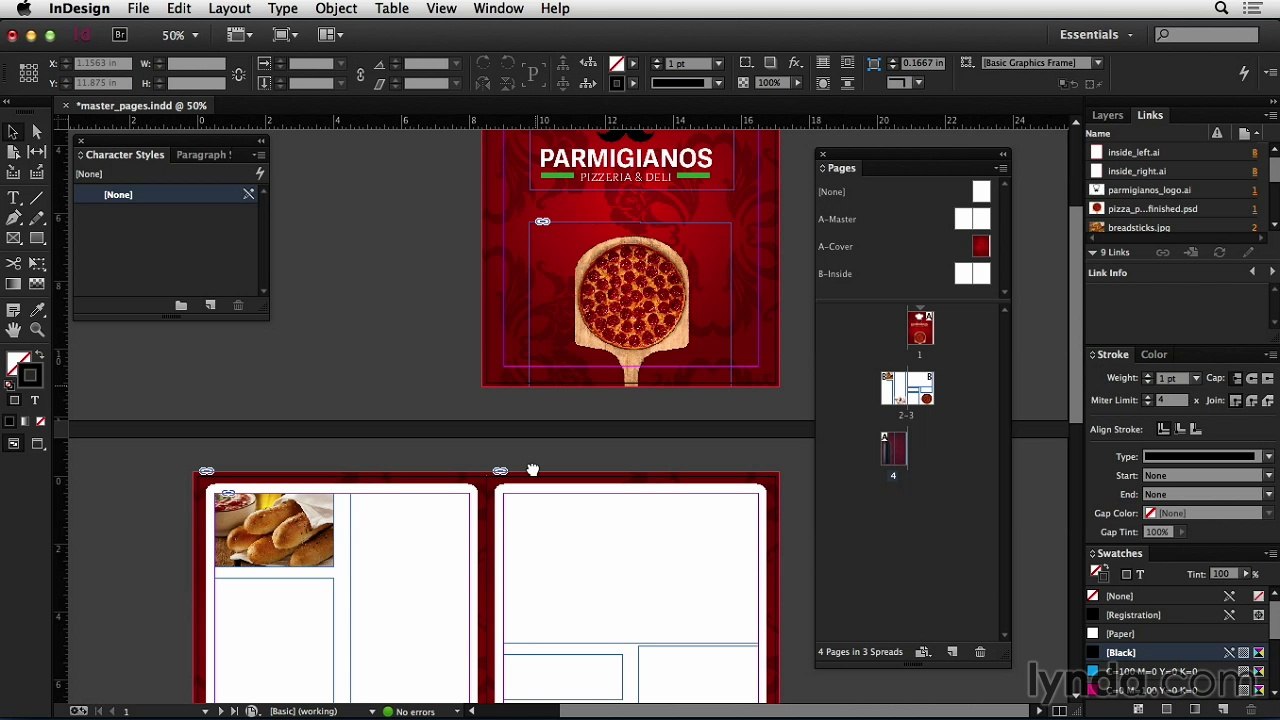Expand the 9 Links disclosure triangle
1280x720 pixels.
[x=1092, y=253]
